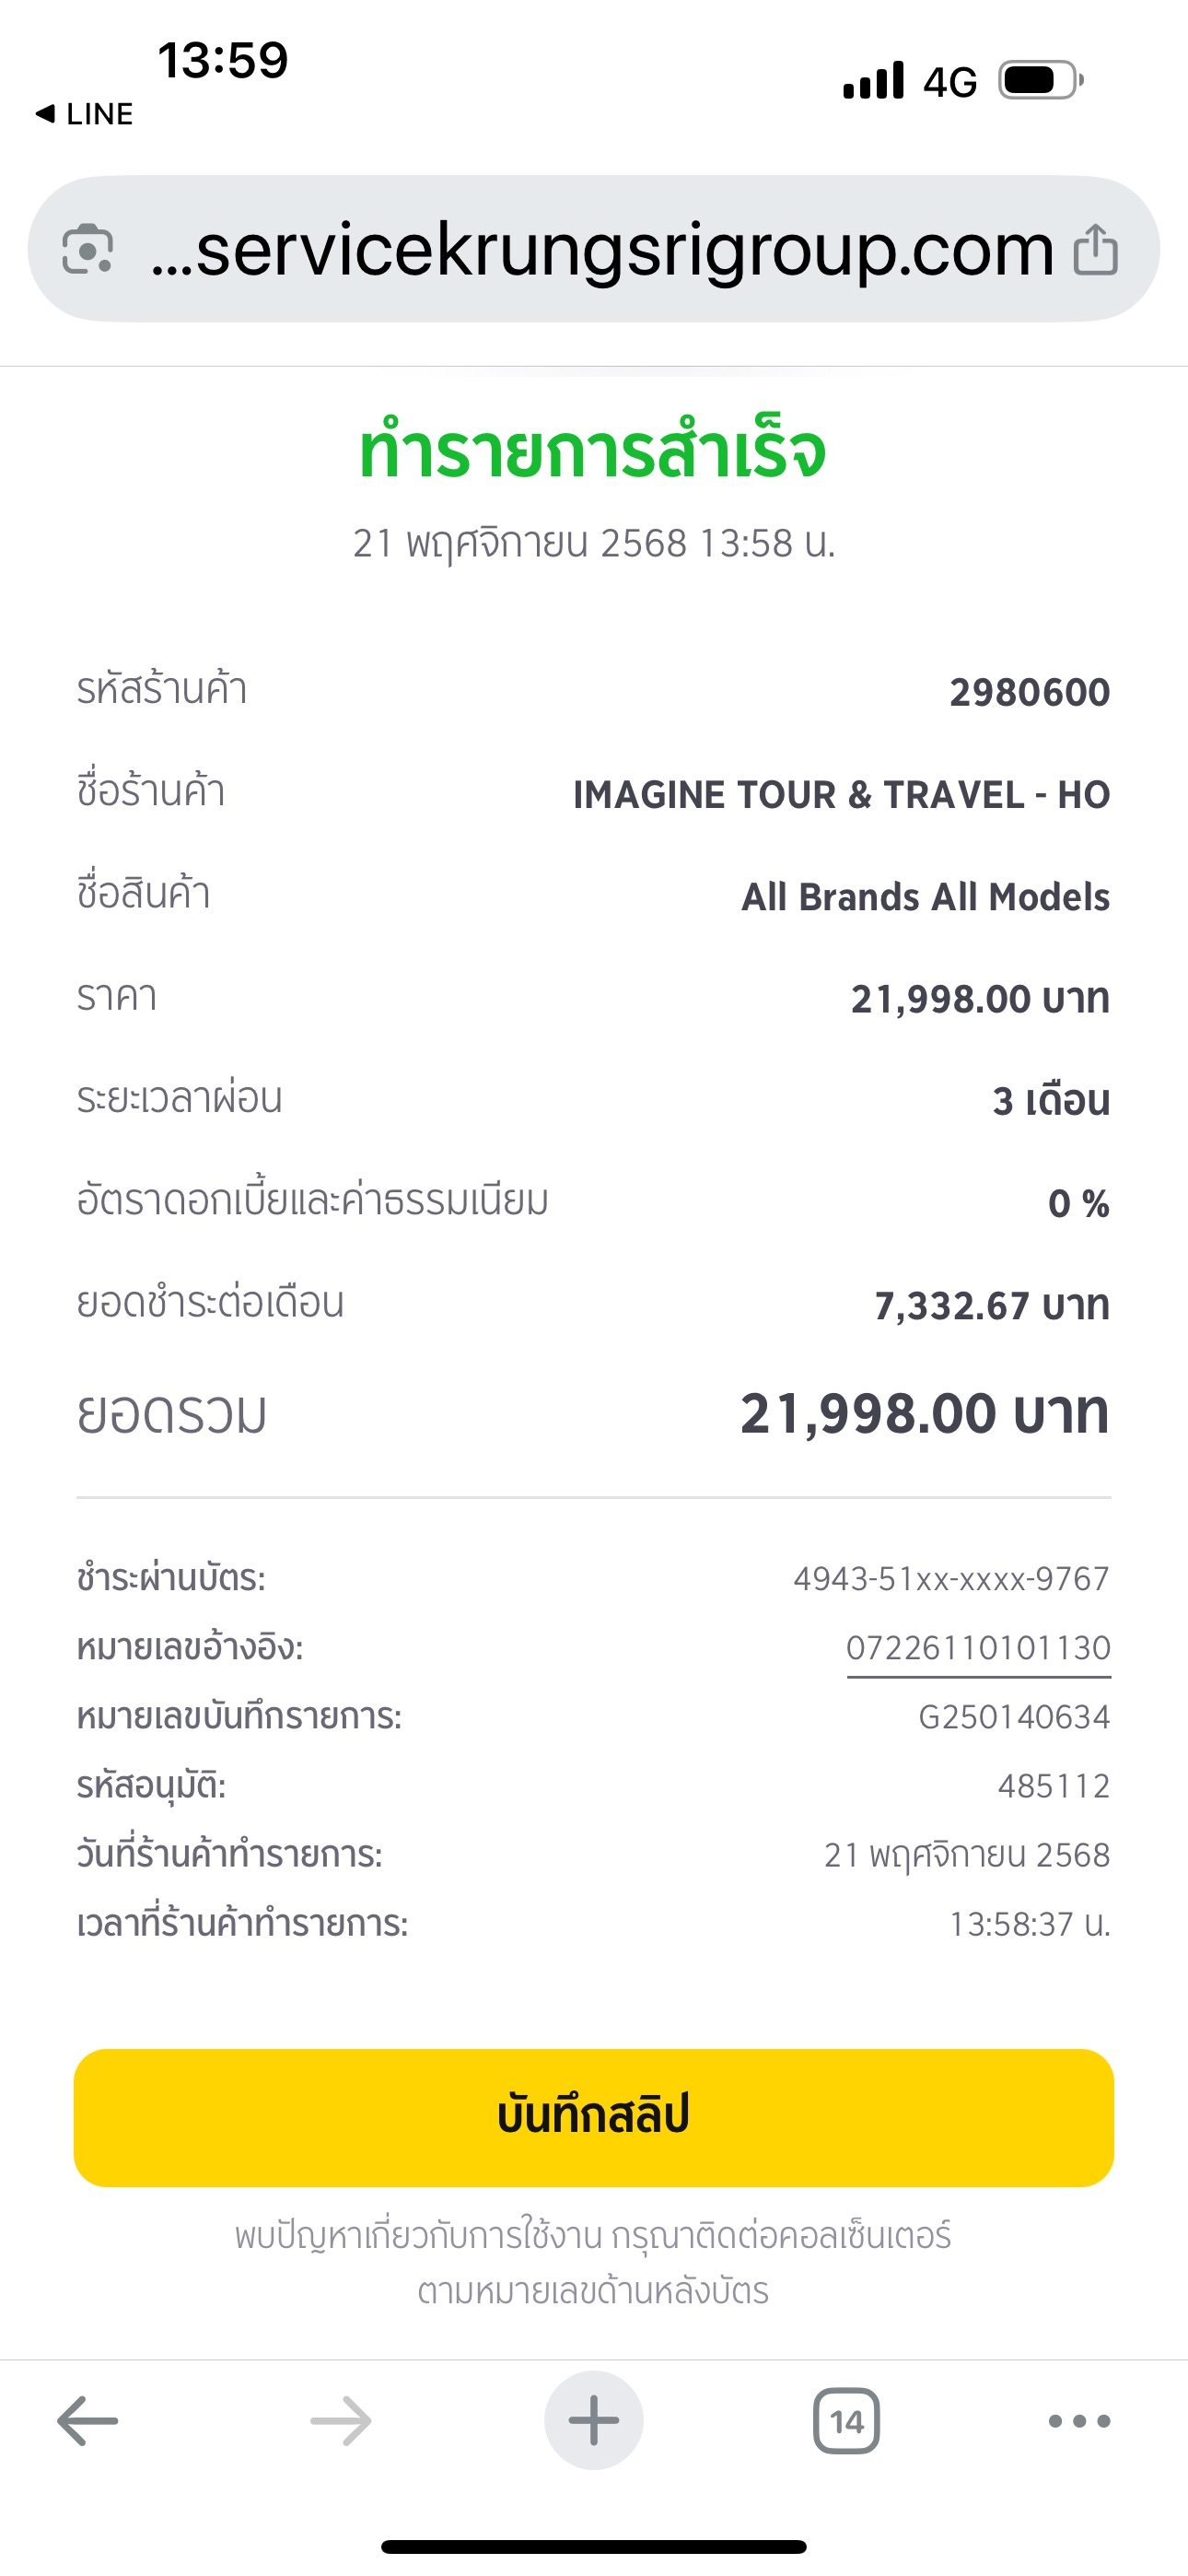Go back with the left arrow
Viewport: 1188px width, 2576px height.
tap(88, 2421)
